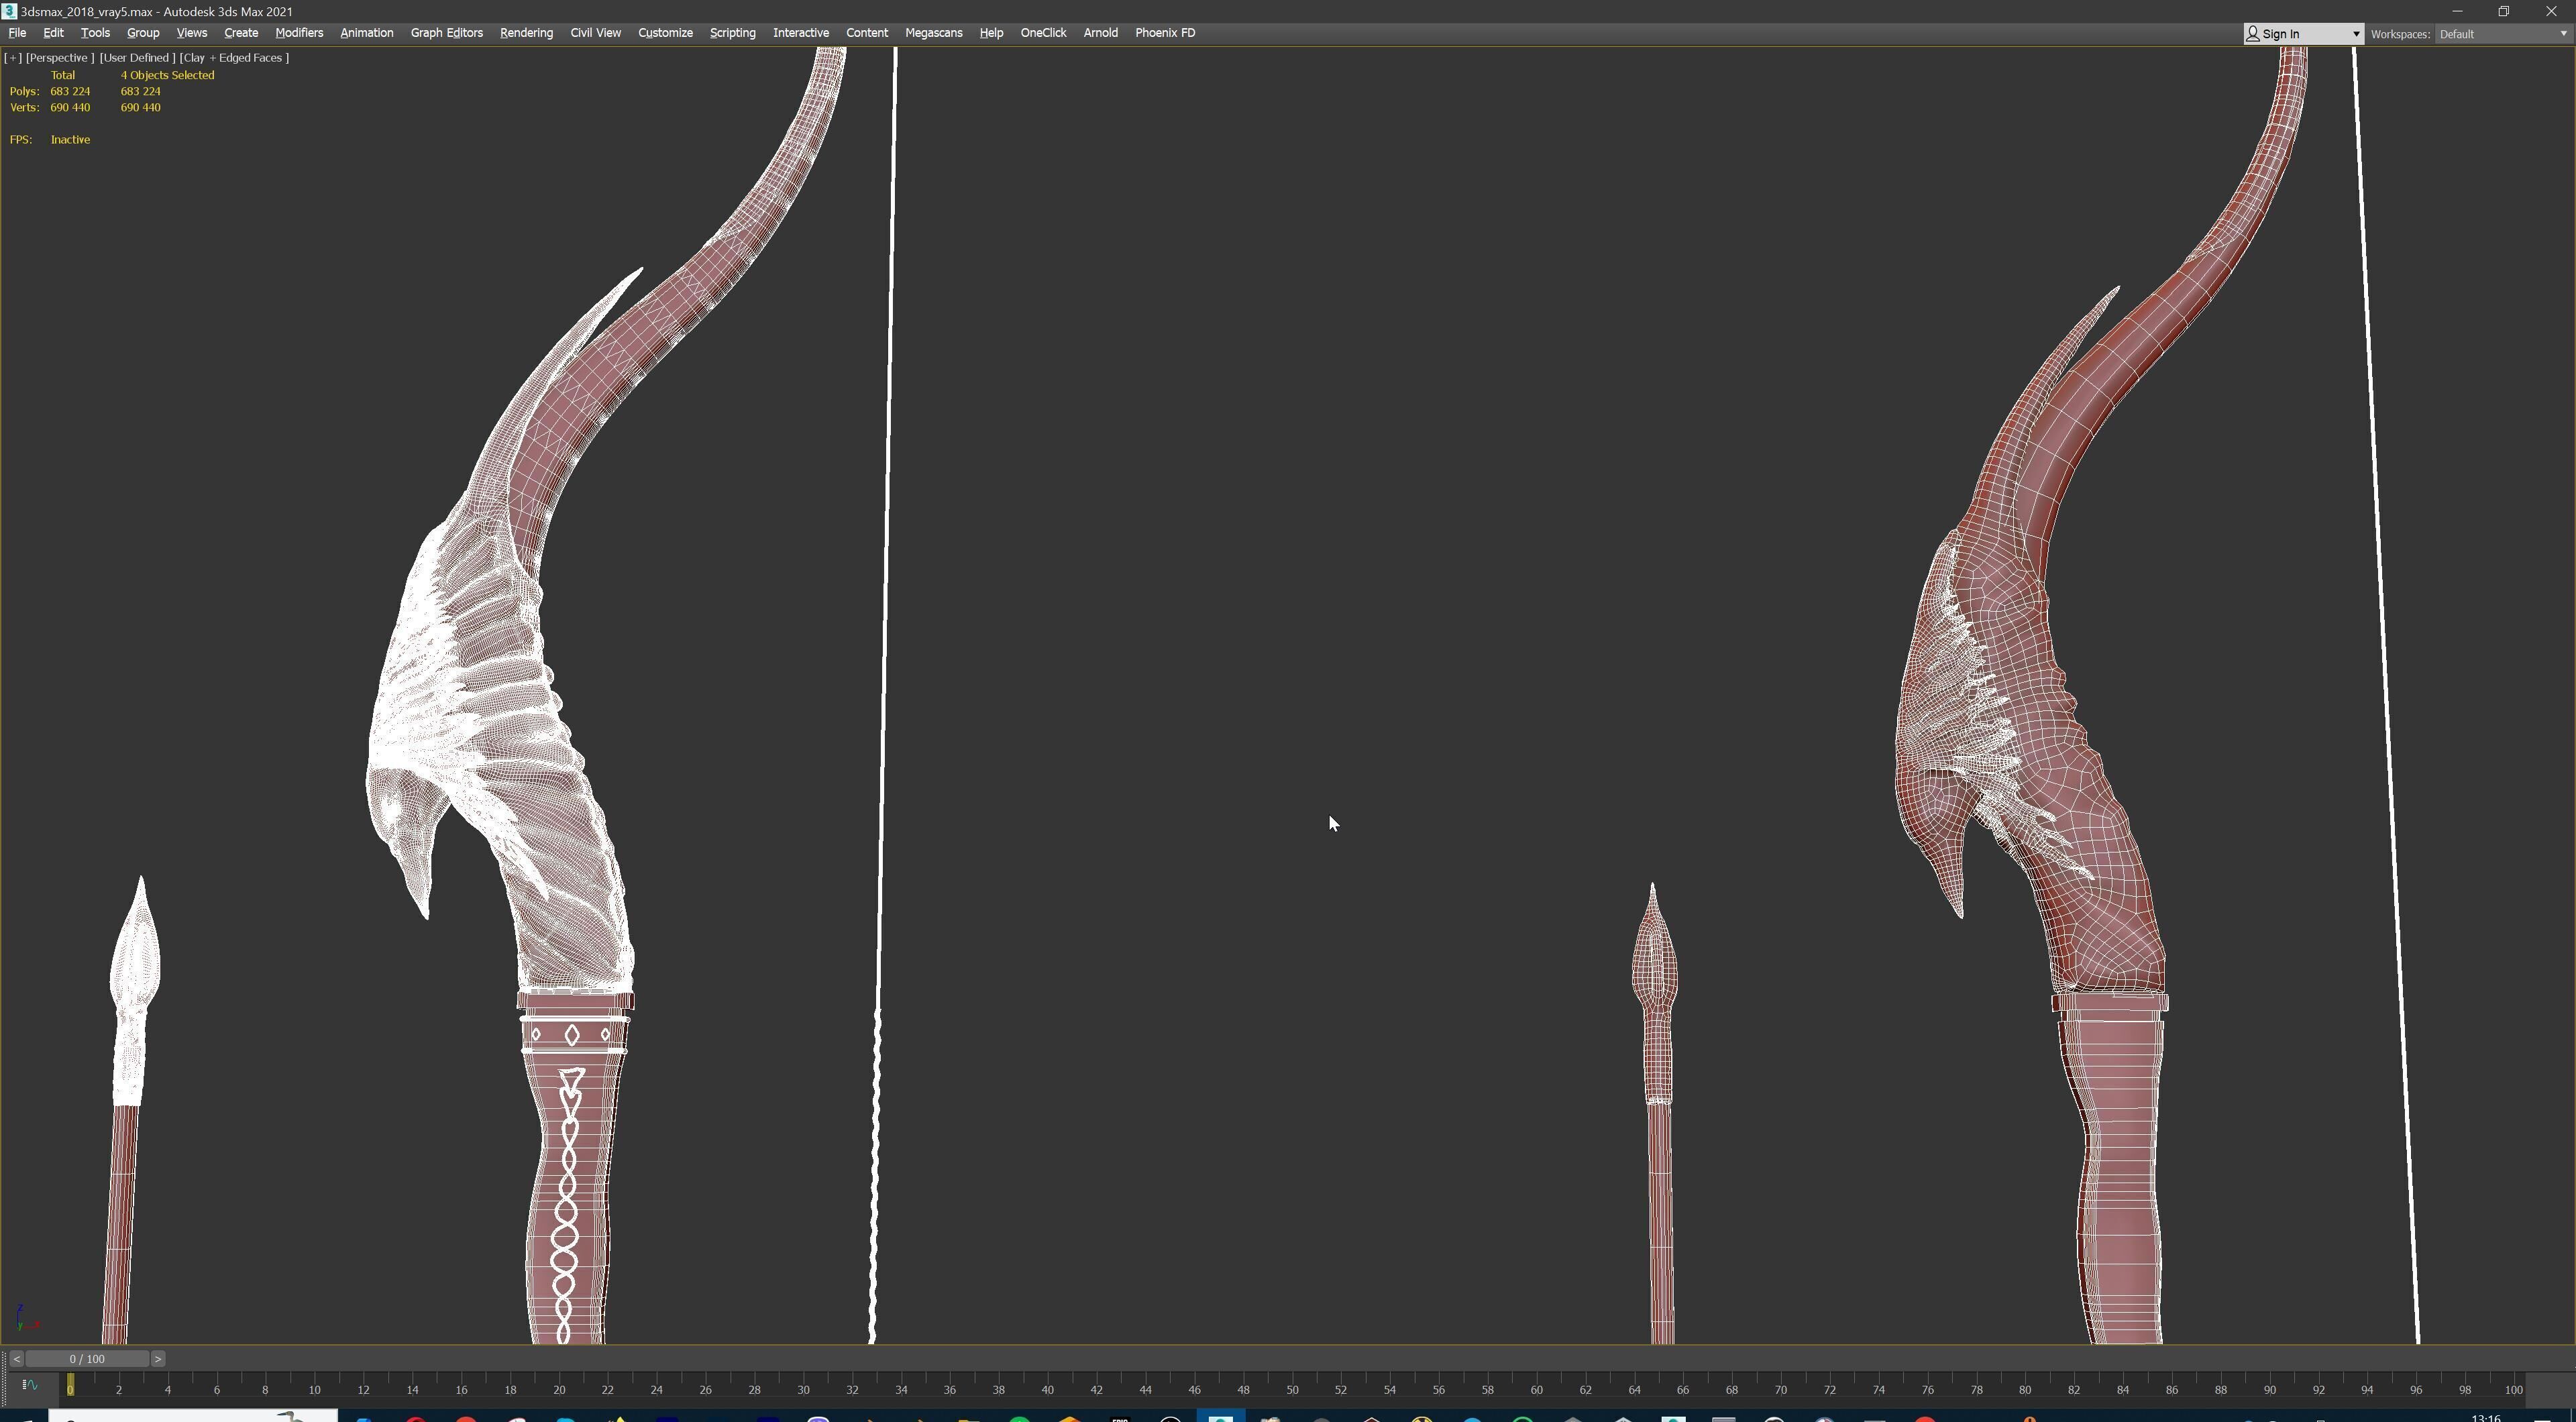This screenshot has width=2576, height=1422.
Task: Open the User Defined viewport setting label
Action: click(x=137, y=58)
